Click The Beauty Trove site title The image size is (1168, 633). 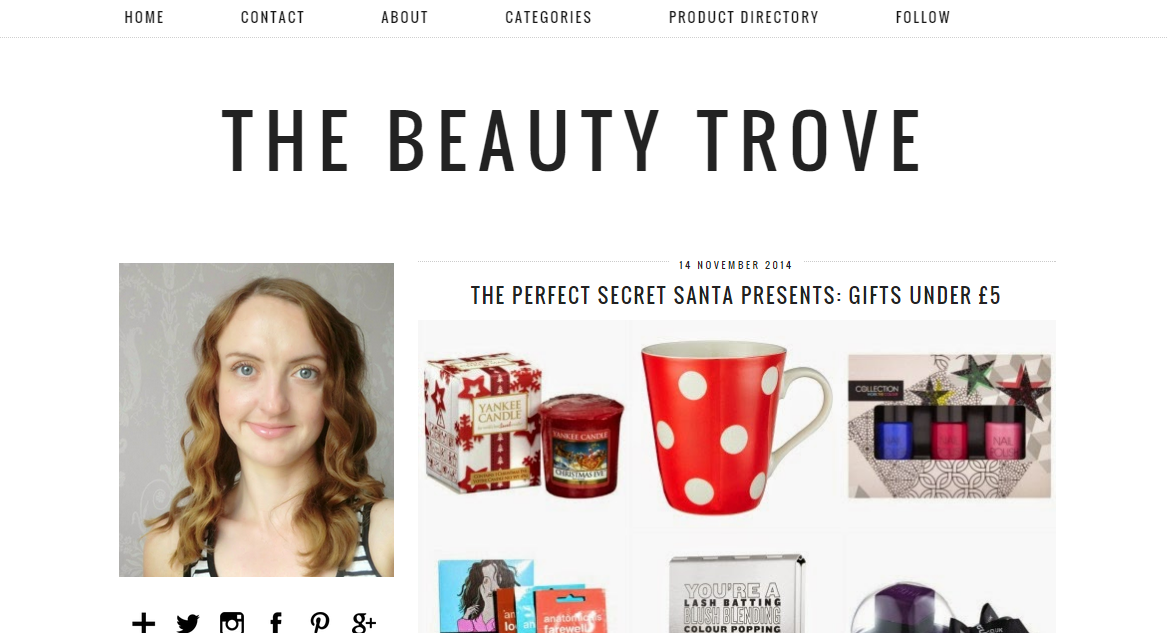click(572, 141)
